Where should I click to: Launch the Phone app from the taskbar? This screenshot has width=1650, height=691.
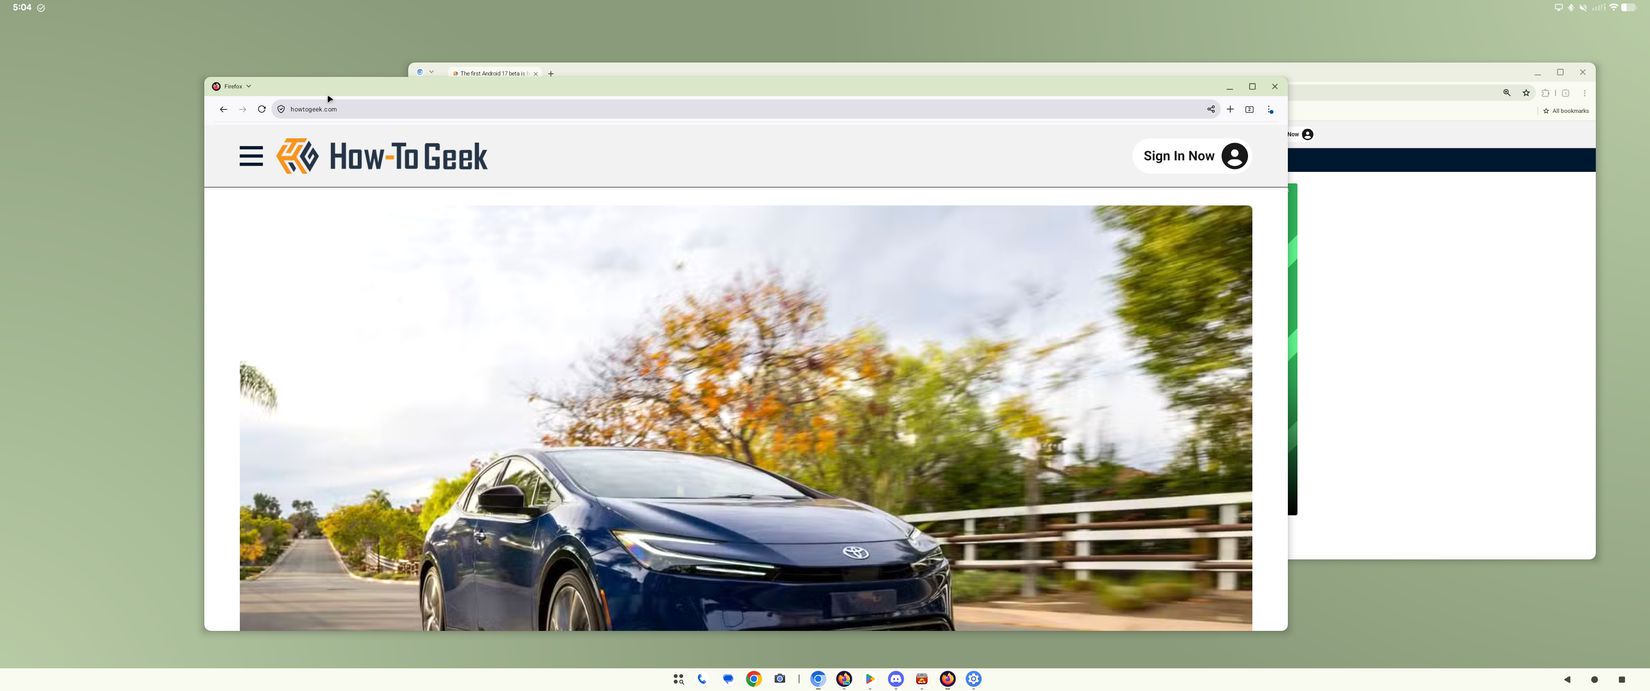702,679
